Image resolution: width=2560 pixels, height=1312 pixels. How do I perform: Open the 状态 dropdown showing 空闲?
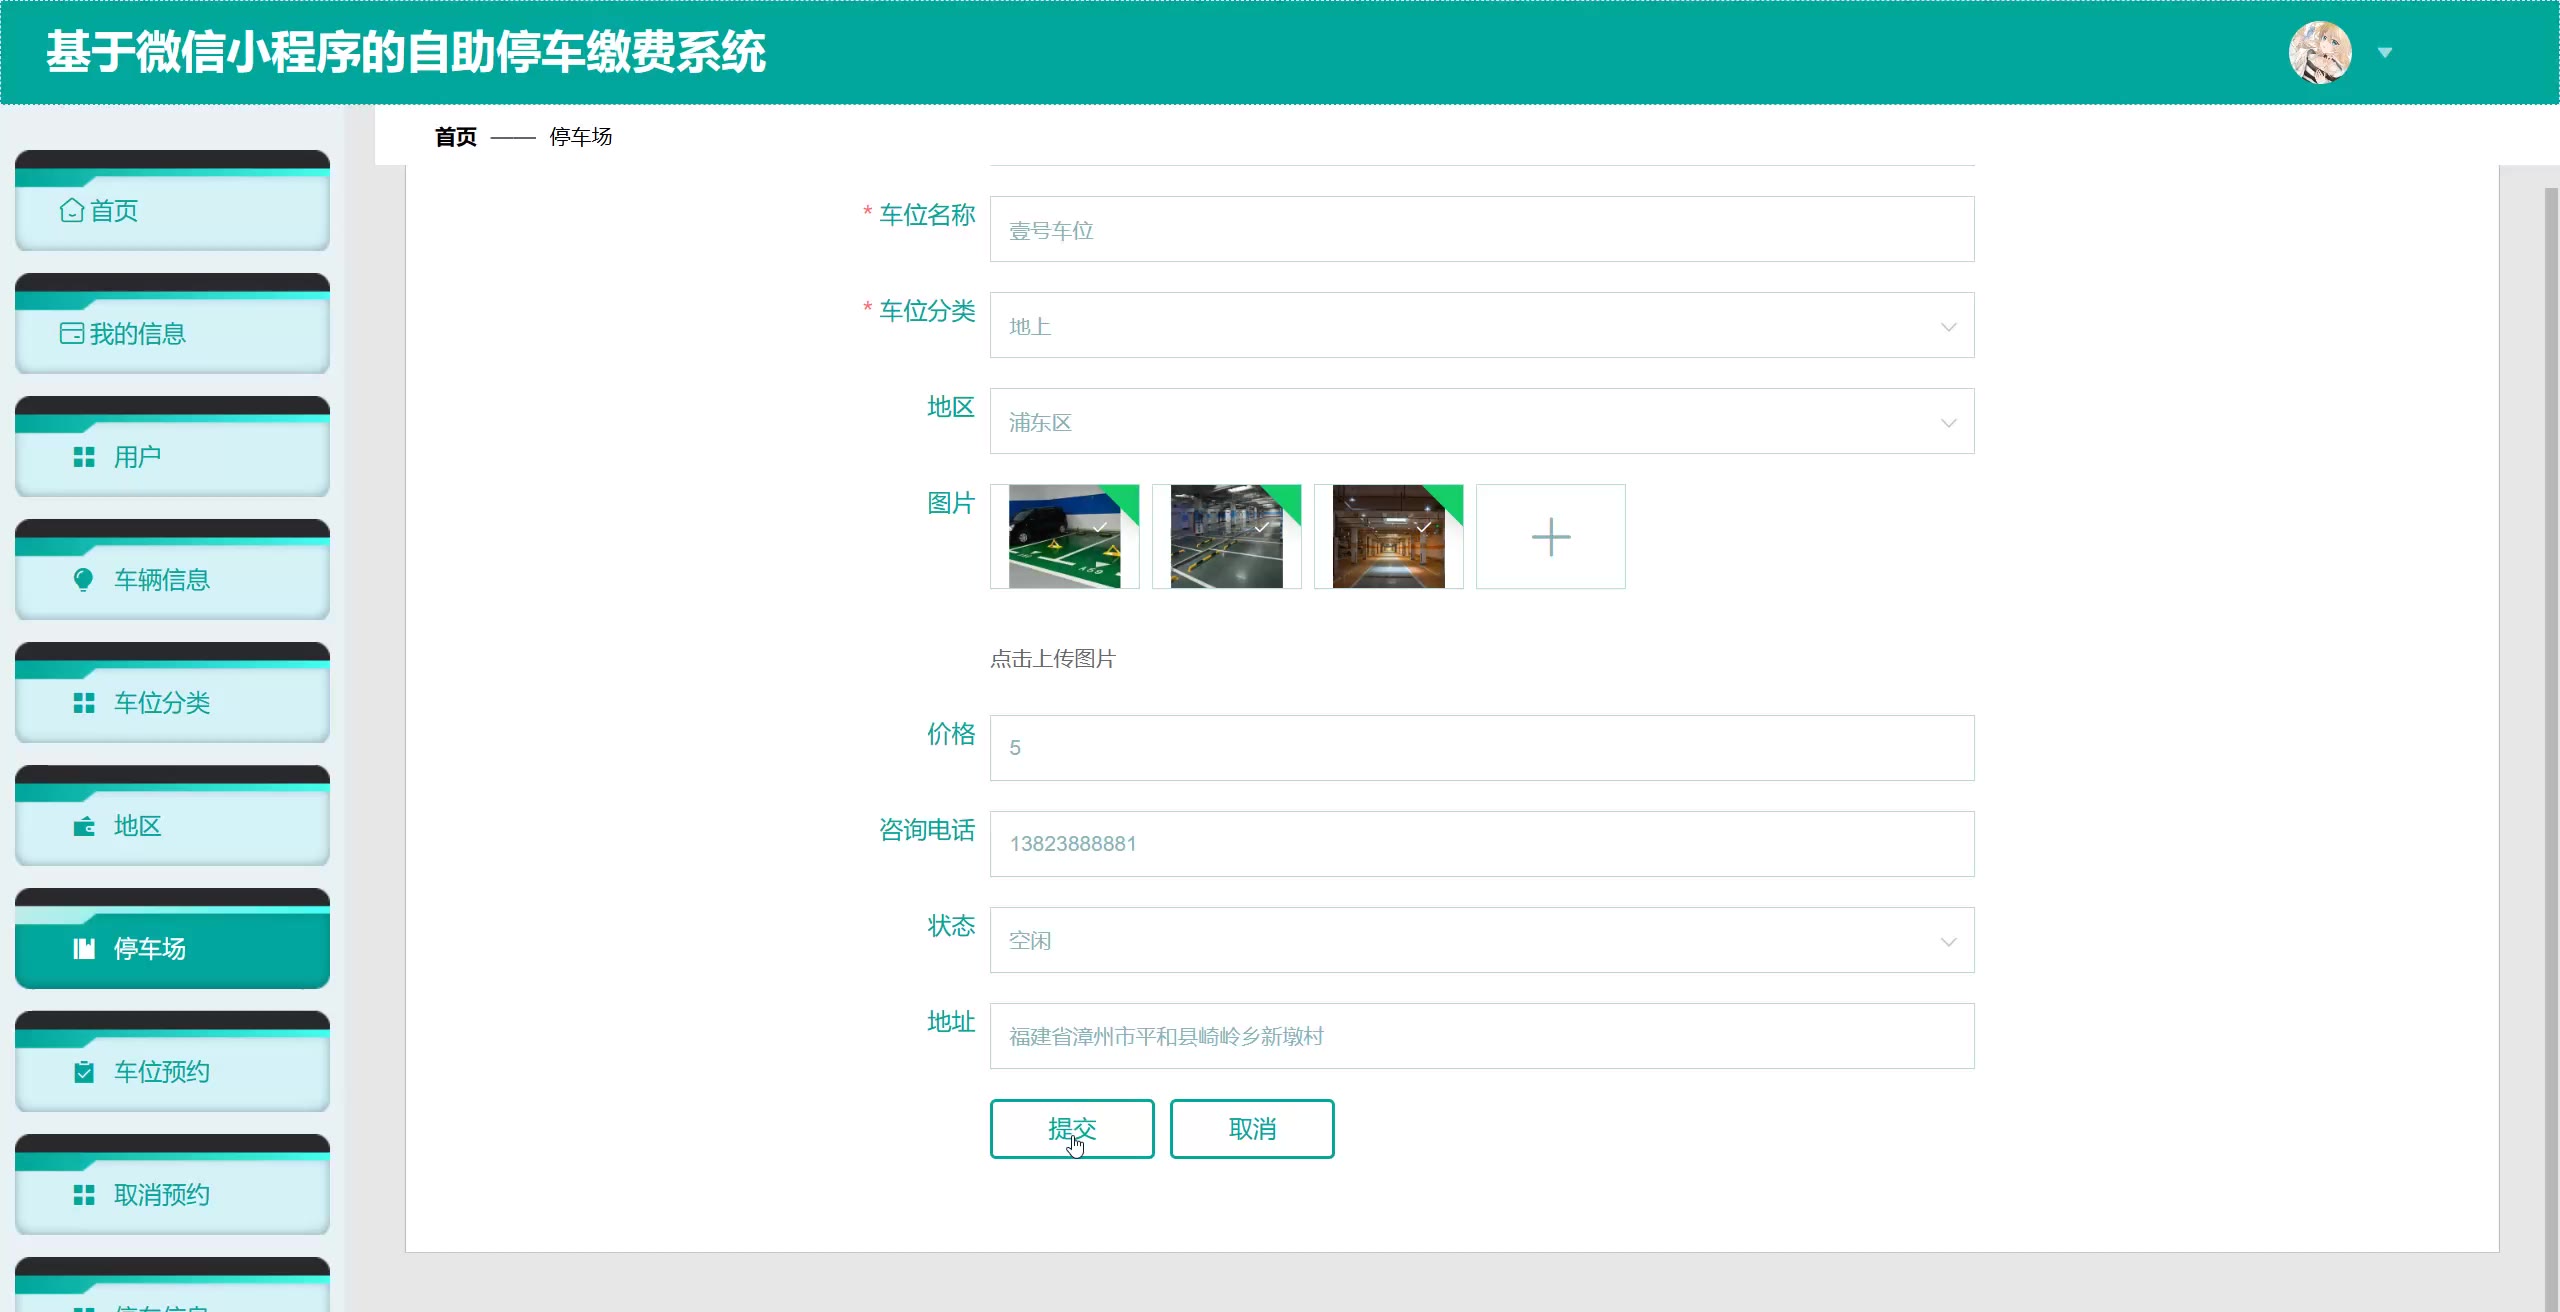1481,940
